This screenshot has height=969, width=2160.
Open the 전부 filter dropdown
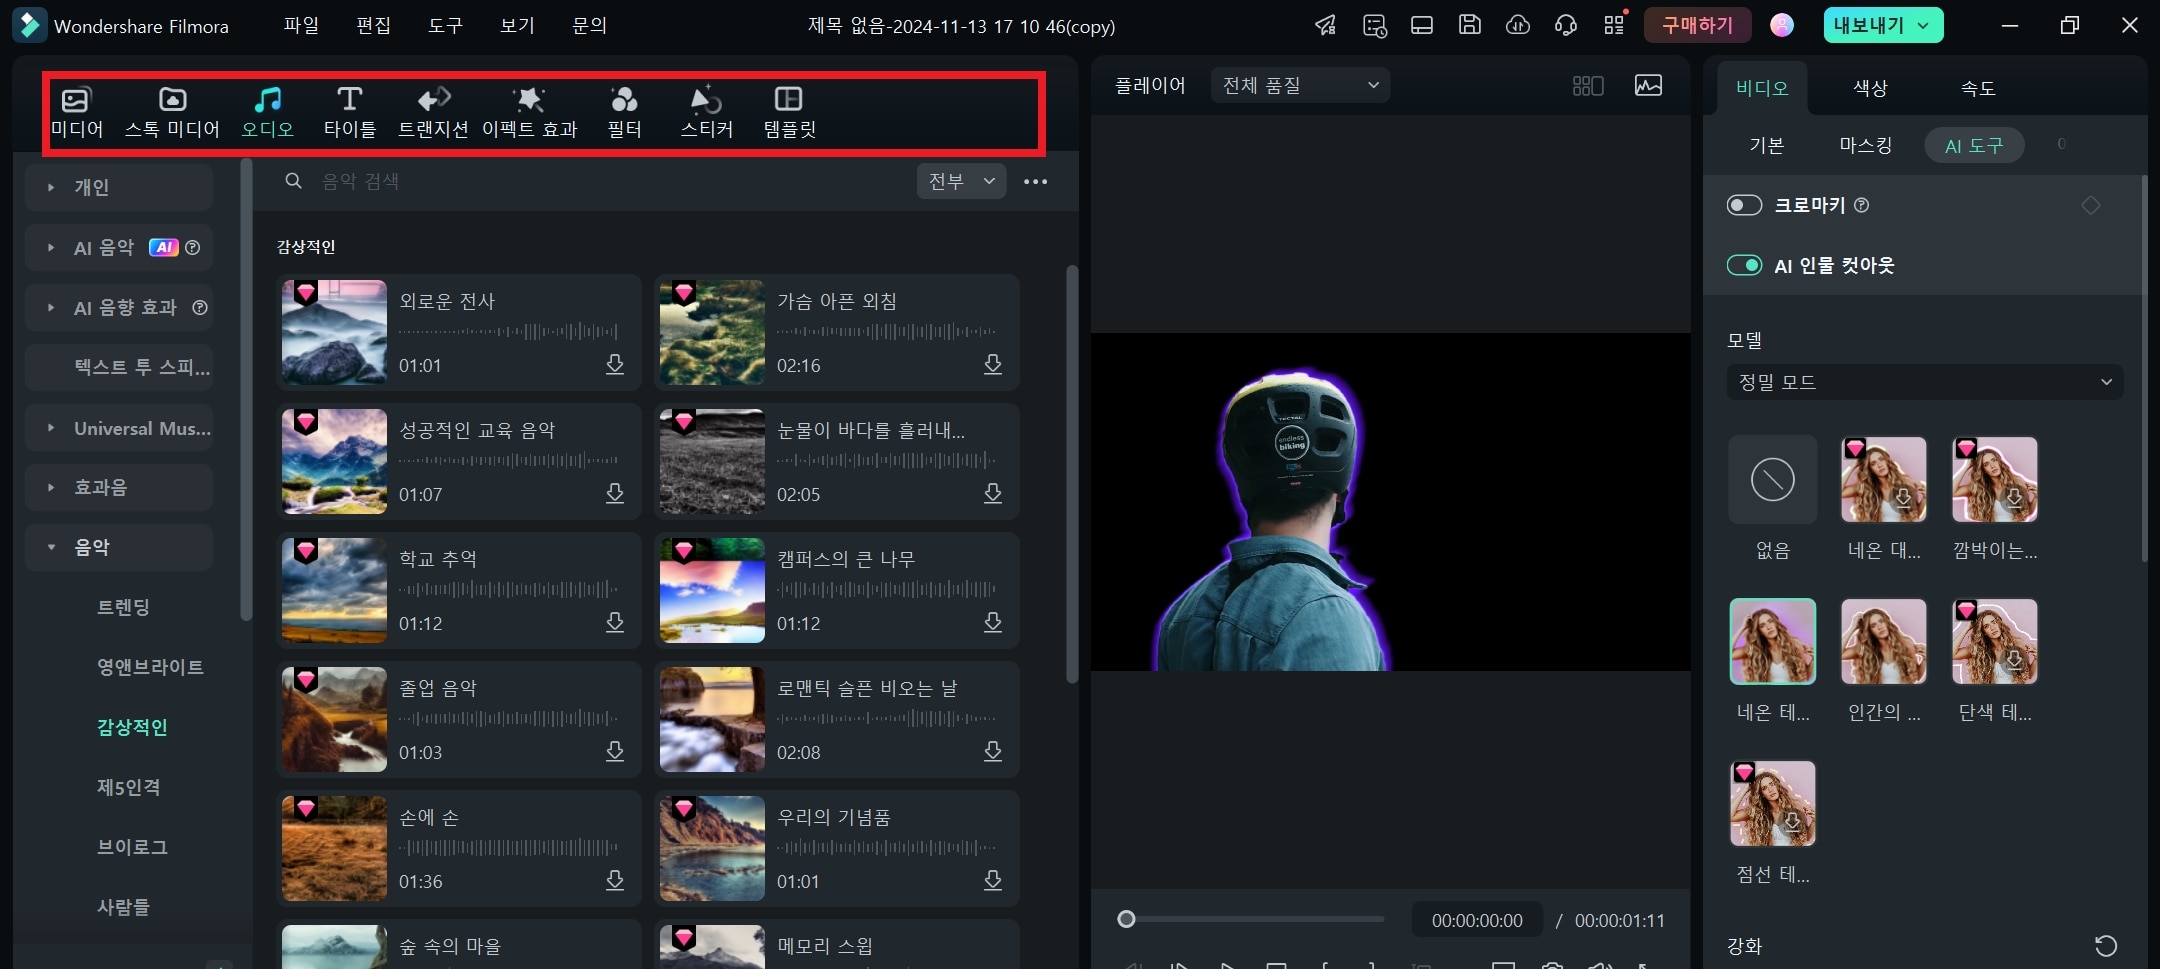point(961,181)
